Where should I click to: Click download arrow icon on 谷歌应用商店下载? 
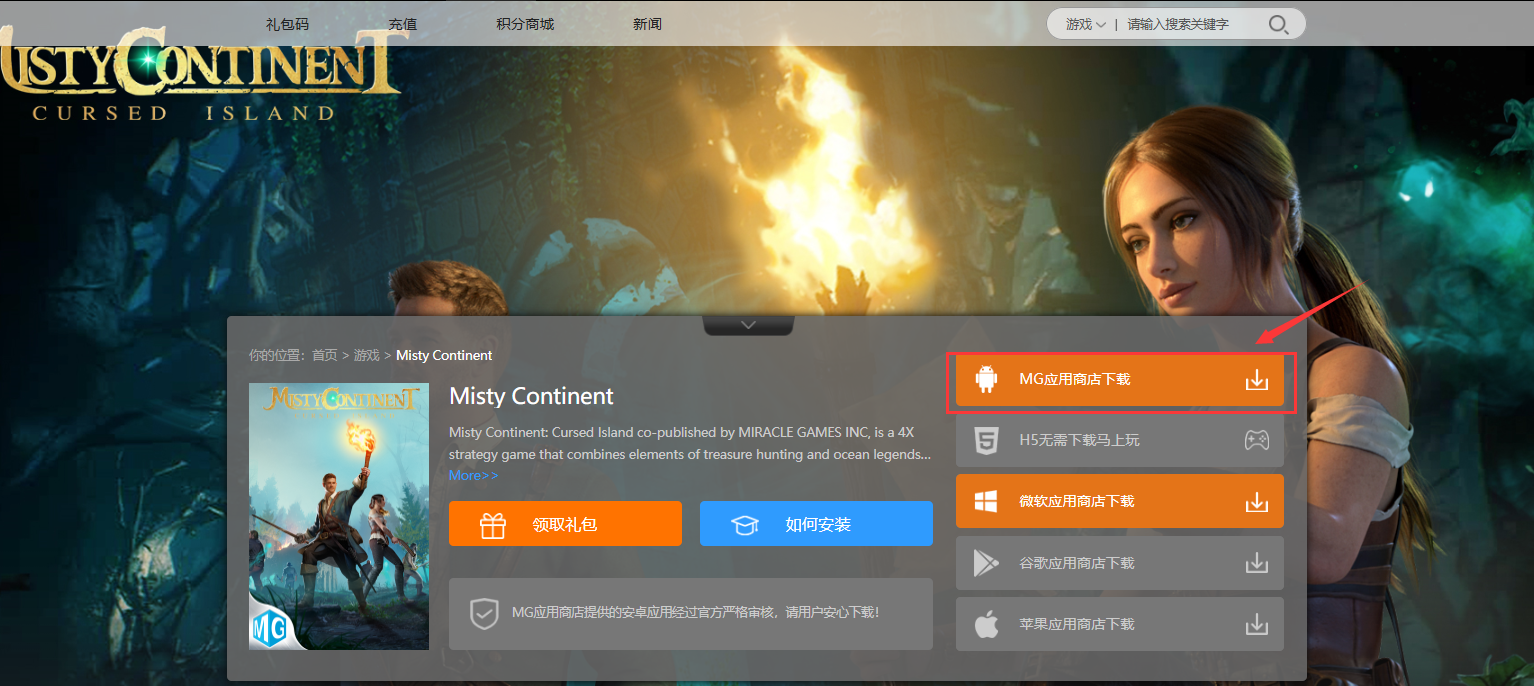point(1256,563)
